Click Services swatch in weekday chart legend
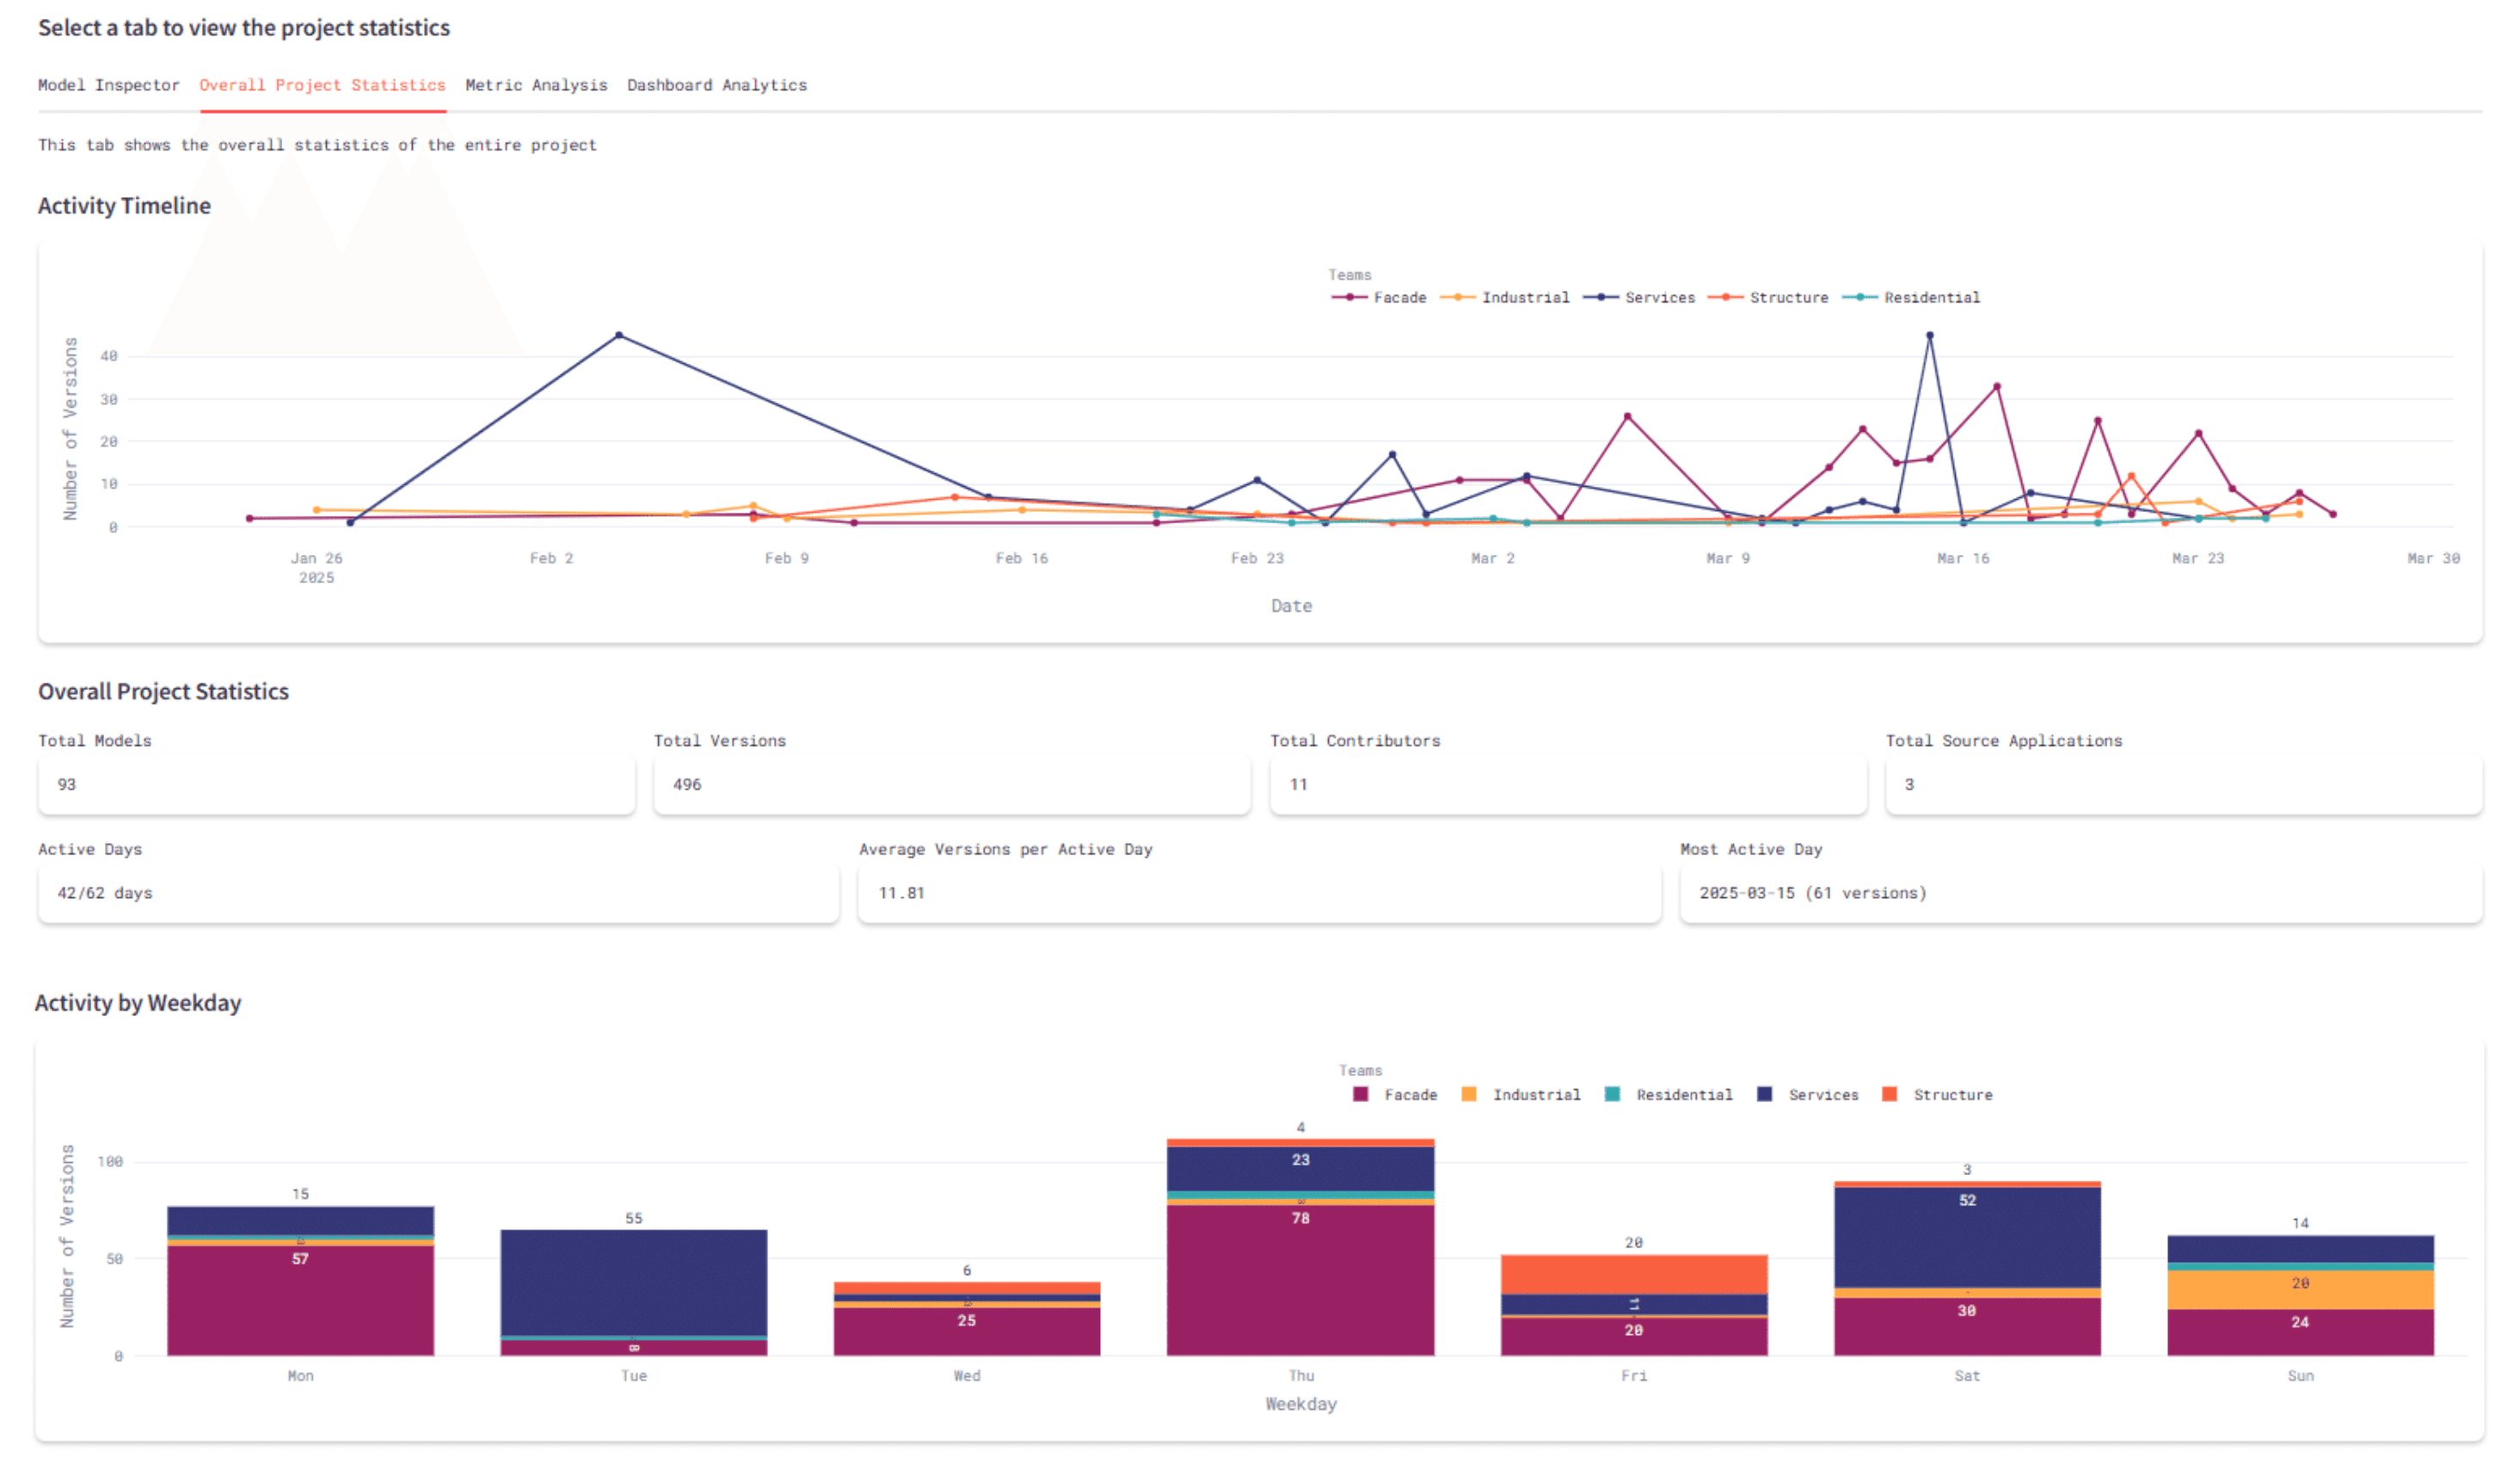 click(x=1764, y=1095)
